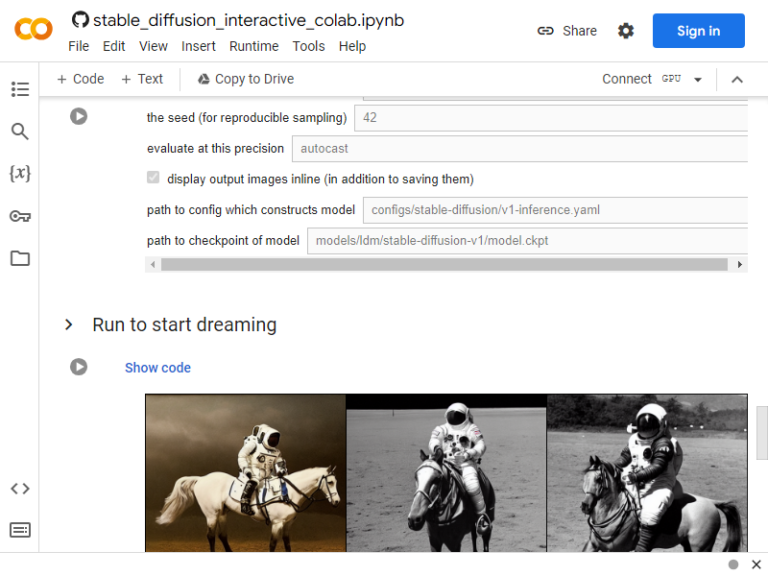Click 'the seed (for reproducible sampling)' label

point(247,118)
